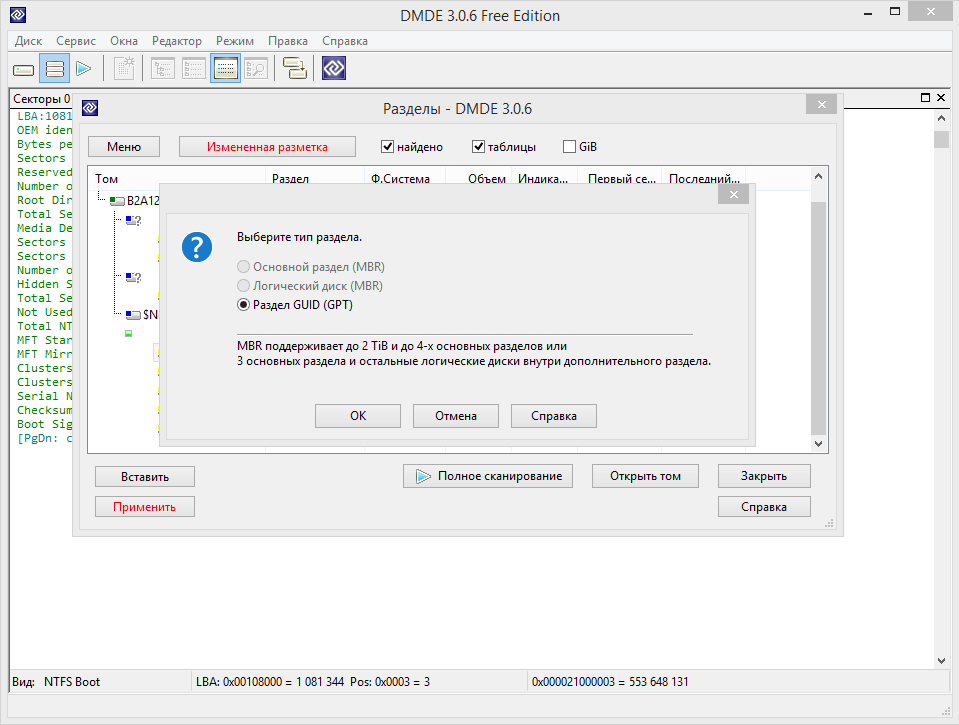The image size is (959, 725).
Task: Click the $N volume icon in tree
Action: coord(133,315)
